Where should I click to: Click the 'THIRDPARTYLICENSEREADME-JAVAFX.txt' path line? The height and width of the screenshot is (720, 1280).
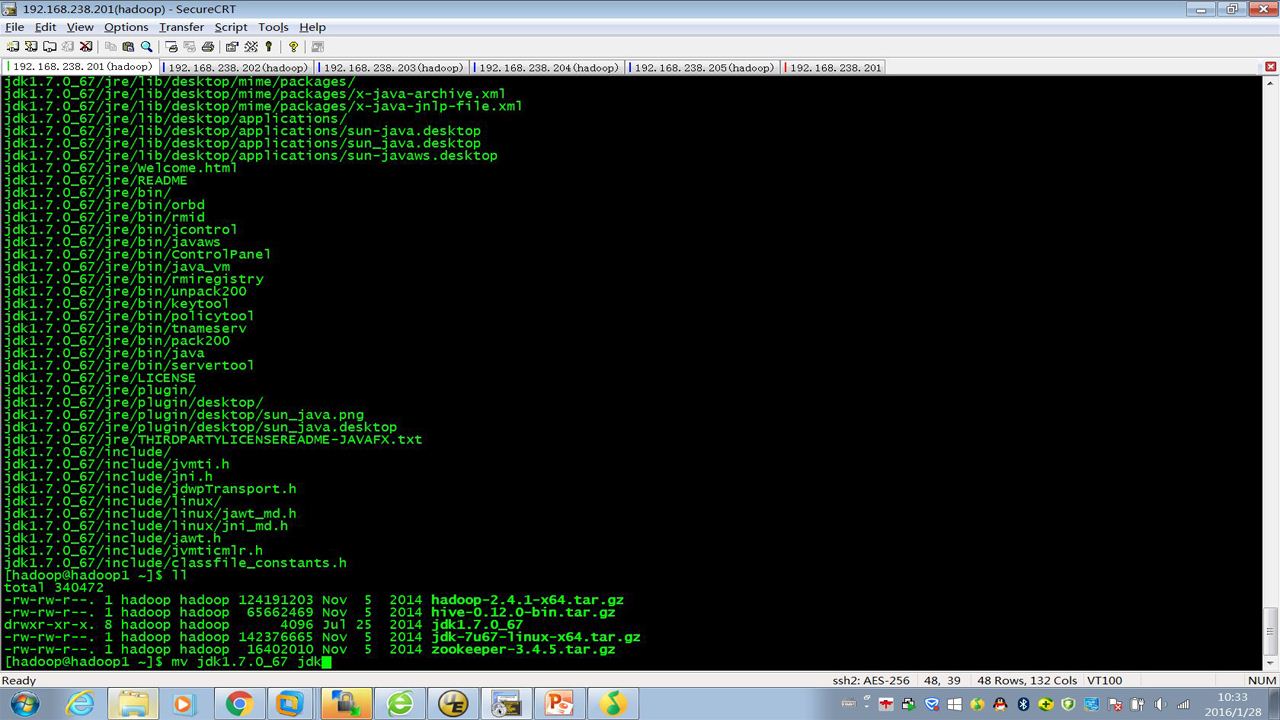[x=213, y=439]
